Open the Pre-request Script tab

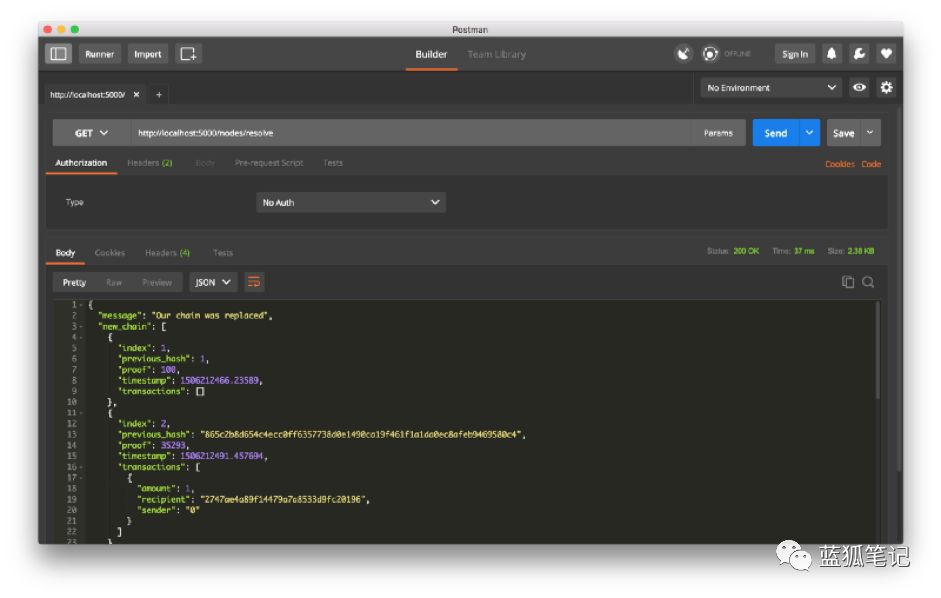pyautogui.click(x=269, y=163)
